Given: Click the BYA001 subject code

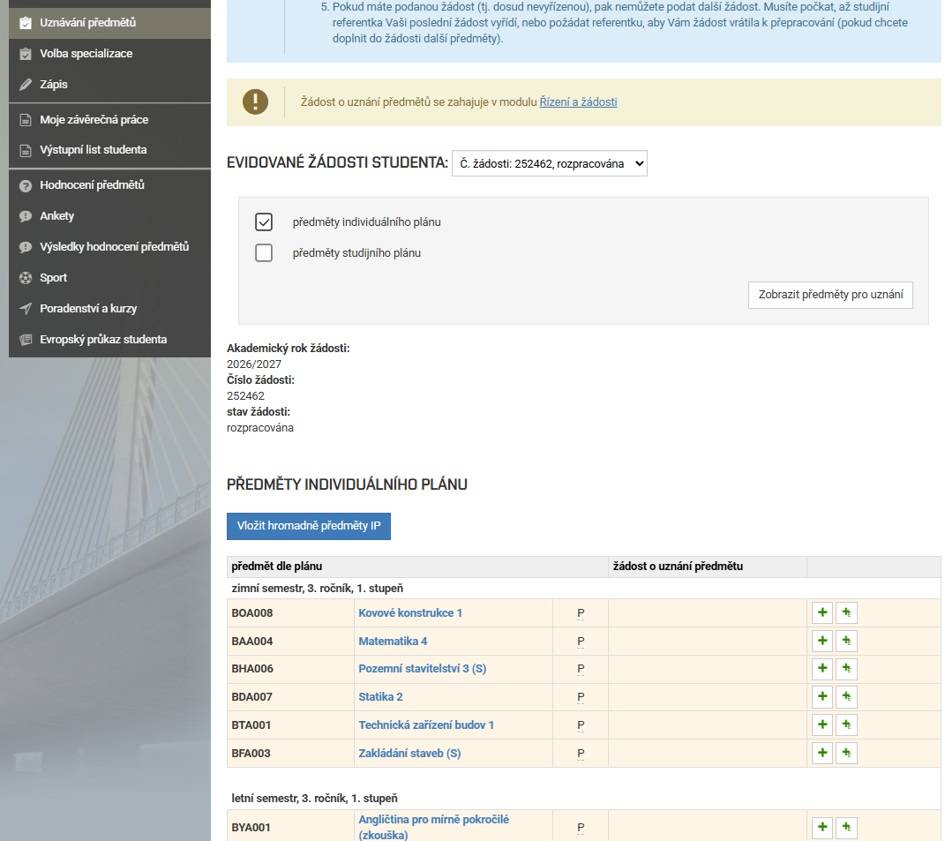Looking at the screenshot, I should tap(251, 828).
